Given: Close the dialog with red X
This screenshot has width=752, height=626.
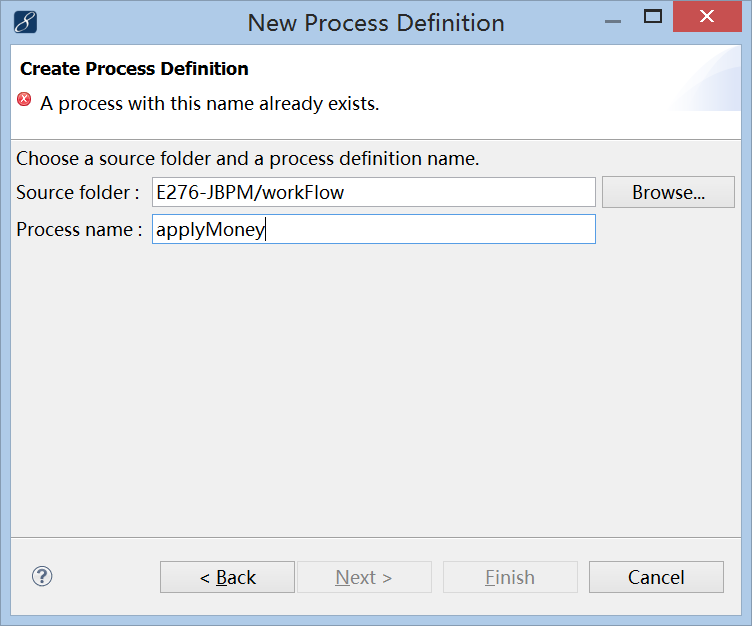Looking at the screenshot, I should [x=708, y=17].
